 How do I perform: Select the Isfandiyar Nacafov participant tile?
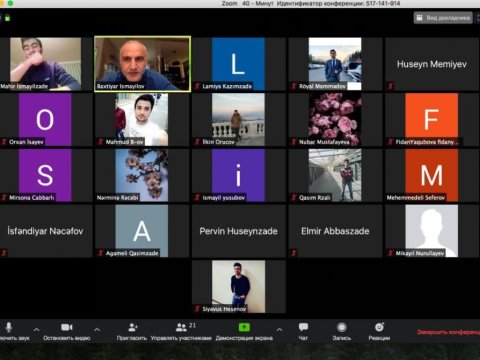[45, 231]
